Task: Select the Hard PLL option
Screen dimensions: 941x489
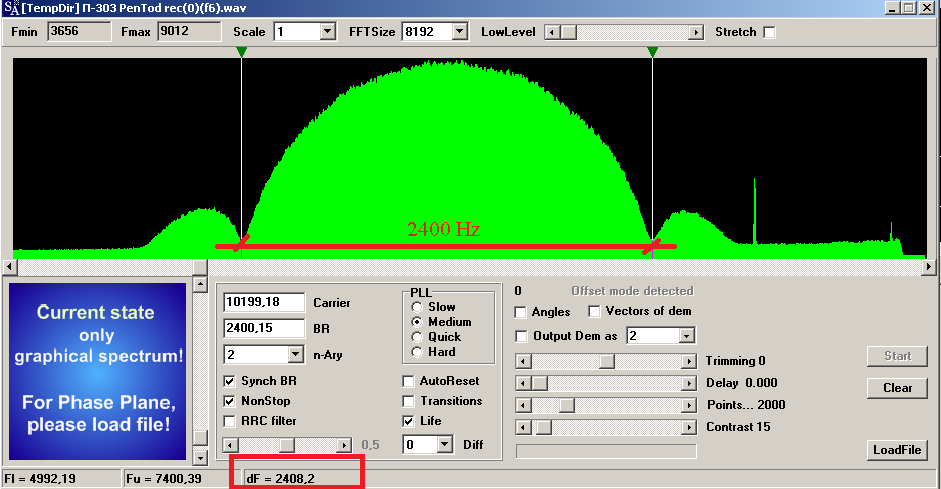Action: point(417,352)
